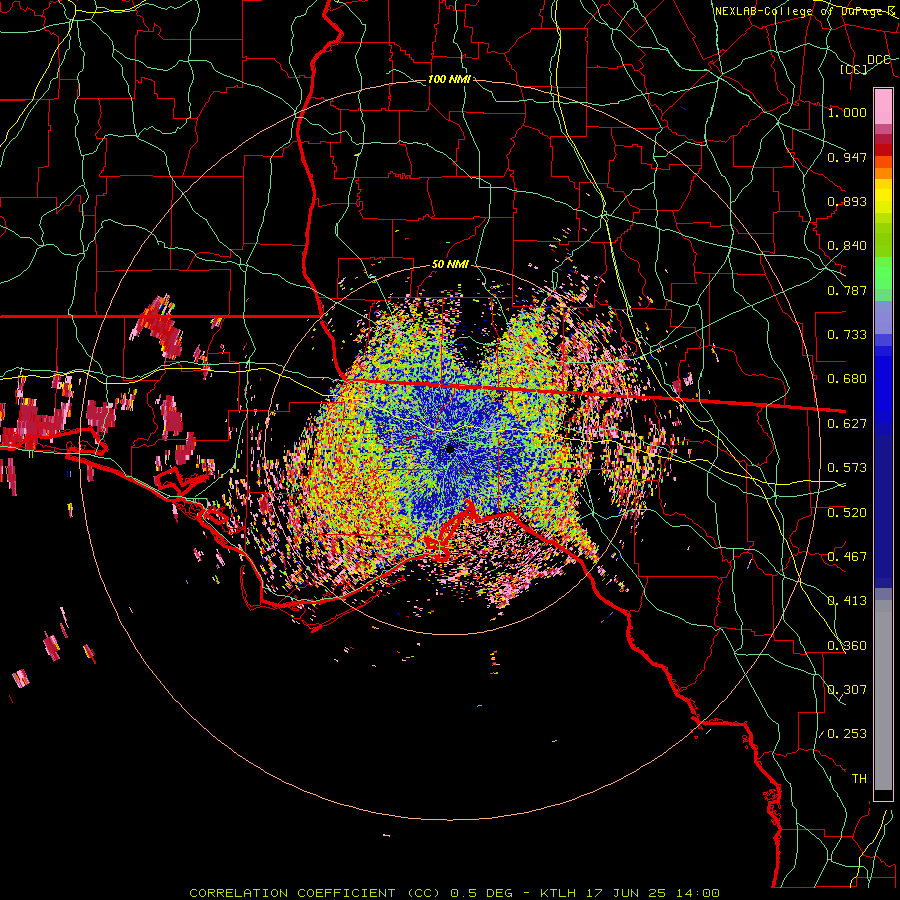Click the 0.307 legend value
The height and width of the screenshot is (900, 900).
click(847, 690)
